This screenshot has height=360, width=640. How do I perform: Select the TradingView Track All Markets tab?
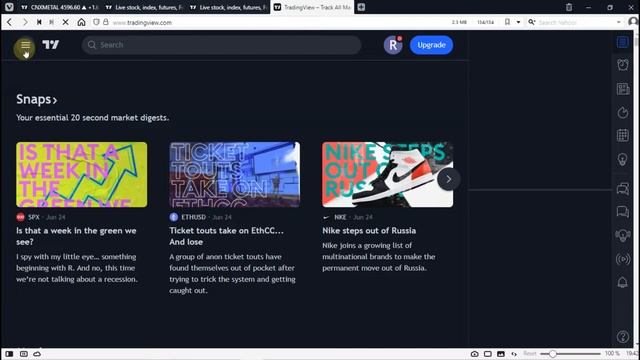(x=313, y=7)
